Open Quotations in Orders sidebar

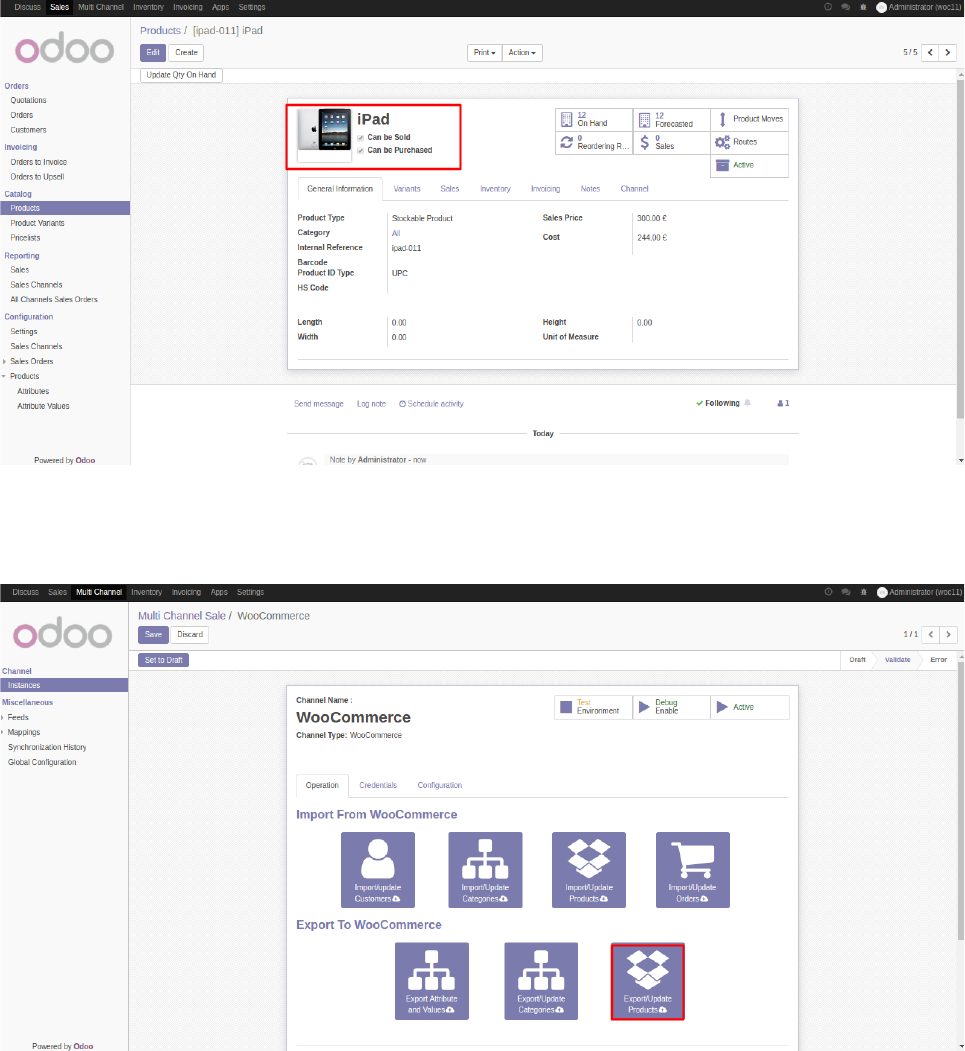coord(28,101)
